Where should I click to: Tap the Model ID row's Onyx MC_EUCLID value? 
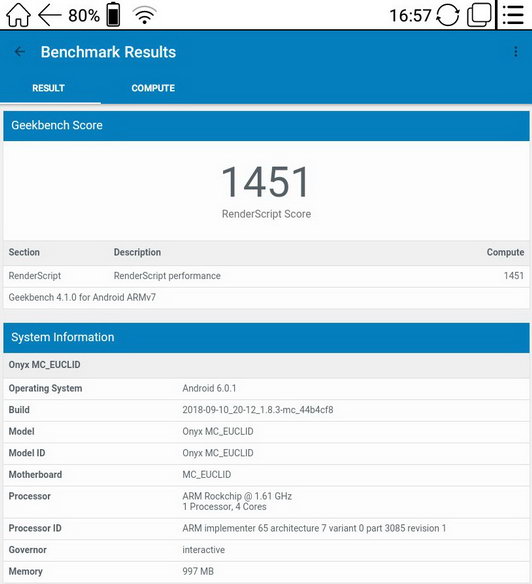[x=218, y=453]
